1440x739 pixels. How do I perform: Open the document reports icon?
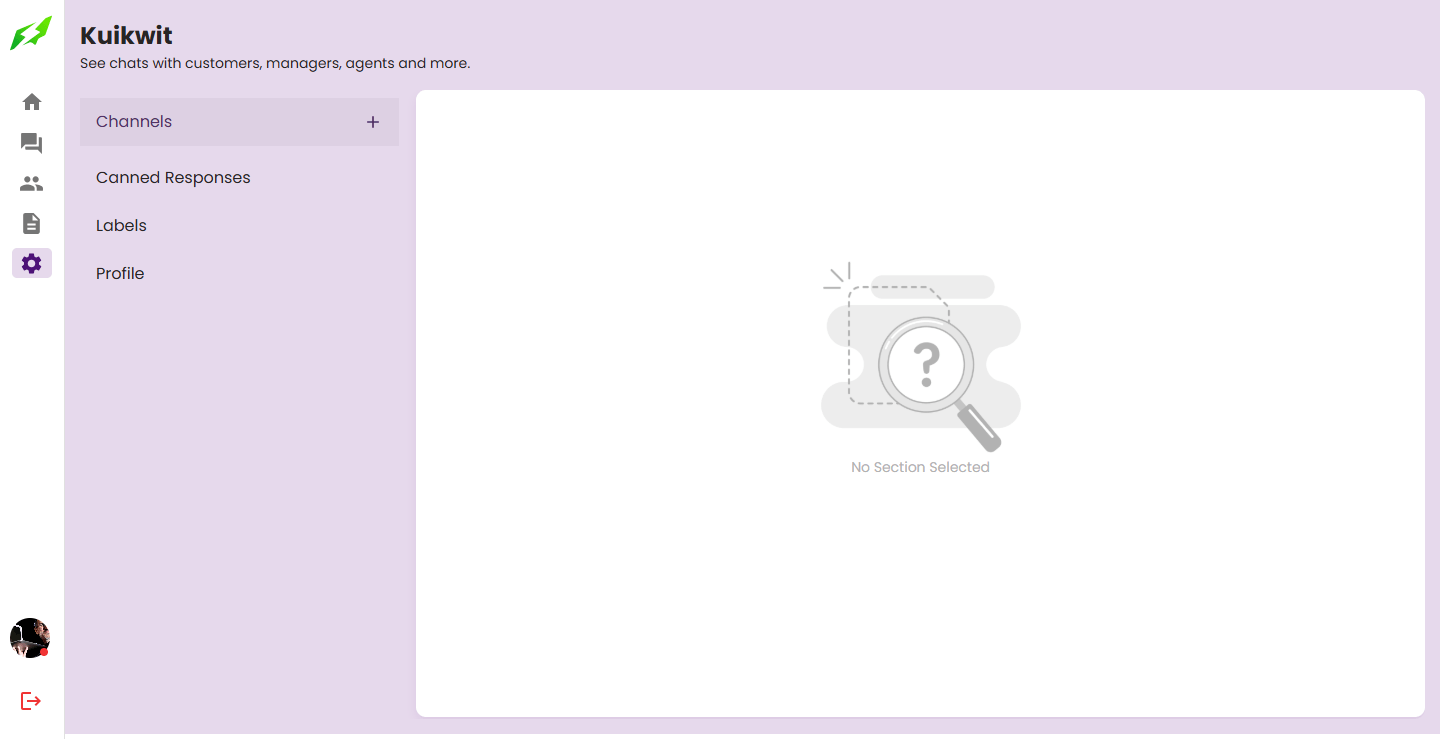tap(32, 223)
